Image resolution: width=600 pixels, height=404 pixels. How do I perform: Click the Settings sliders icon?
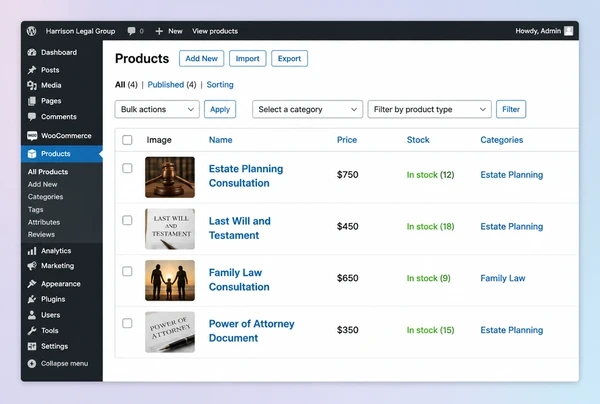point(32,346)
